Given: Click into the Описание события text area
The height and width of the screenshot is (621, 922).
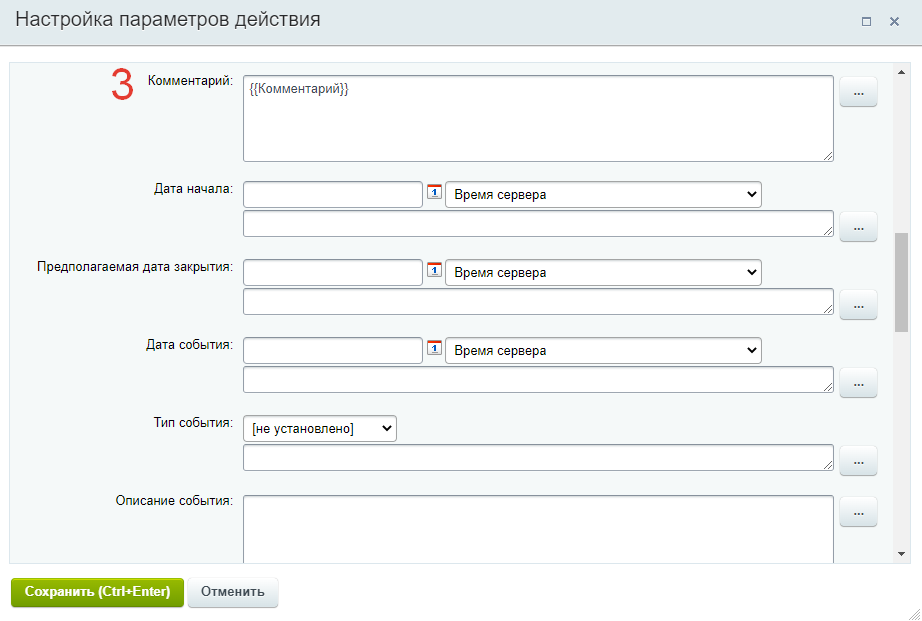Looking at the screenshot, I should (x=538, y=528).
